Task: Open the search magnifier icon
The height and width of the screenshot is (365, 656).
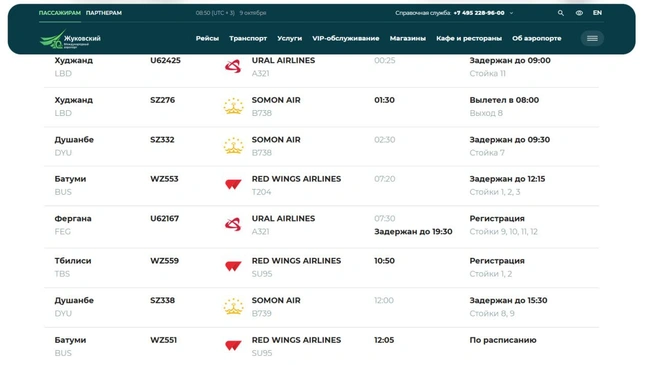Action: coord(561,13)
